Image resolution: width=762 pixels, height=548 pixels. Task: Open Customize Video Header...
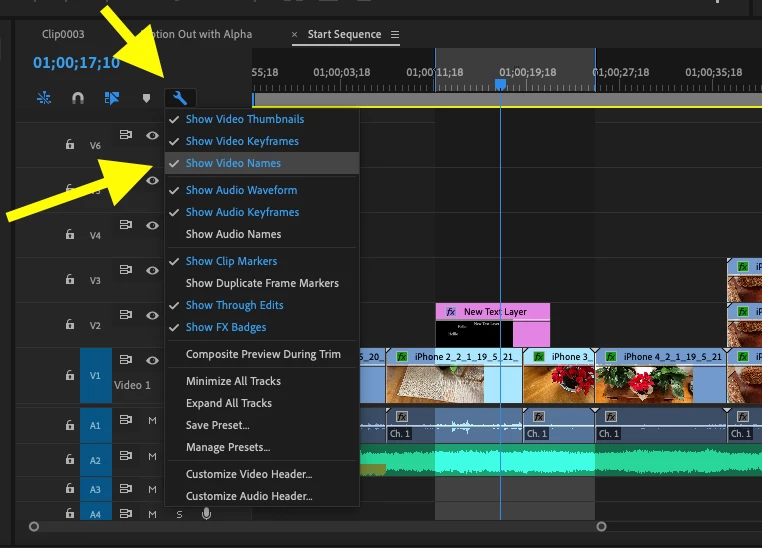[x=262, y=474]
